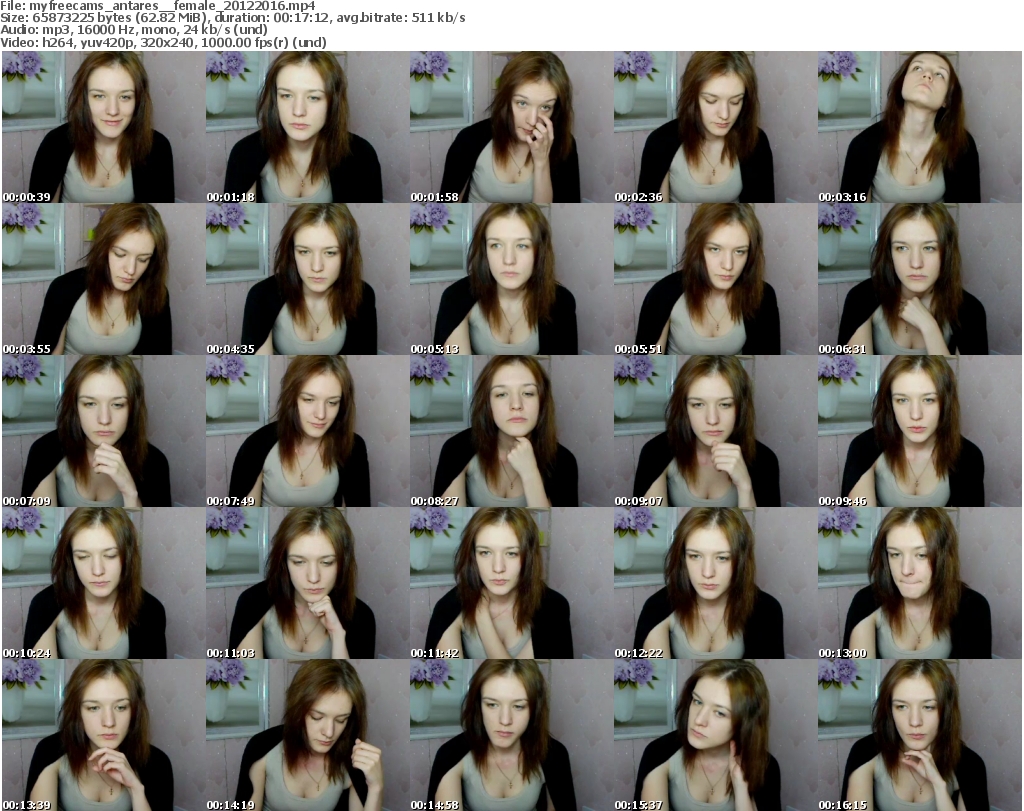Click the 00:02:36 timestamp label
Image resolution: width=1024 pixels, height=811 pixels.
[635, 197]
